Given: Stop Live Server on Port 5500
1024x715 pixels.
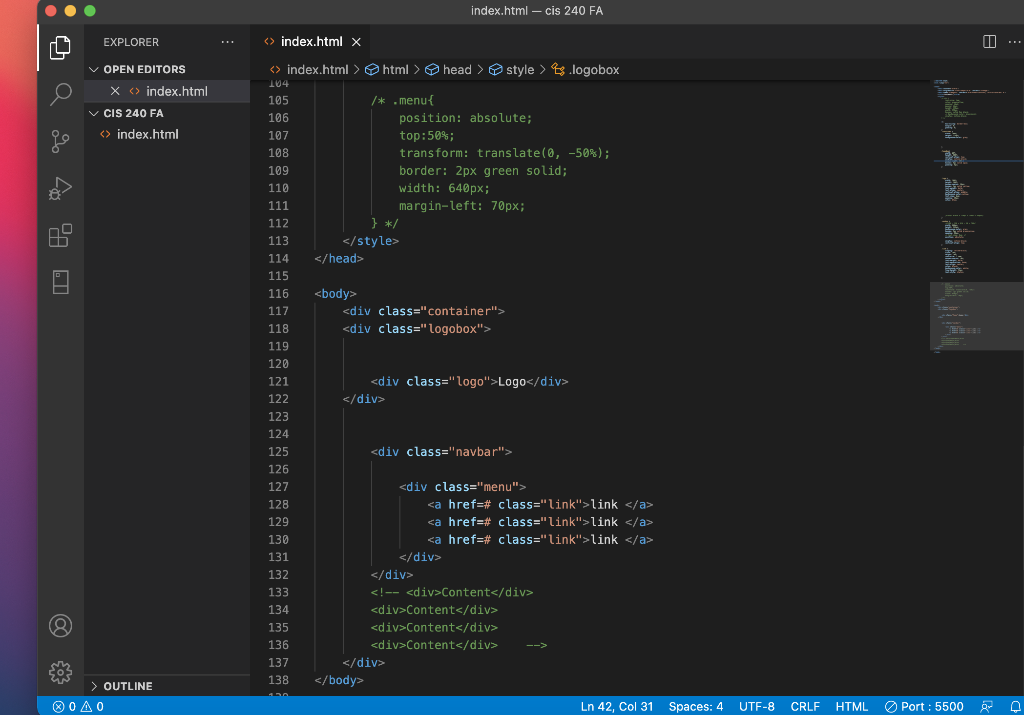Looking at the screenshot, I should pyautogui.click(x=924, y=707).
